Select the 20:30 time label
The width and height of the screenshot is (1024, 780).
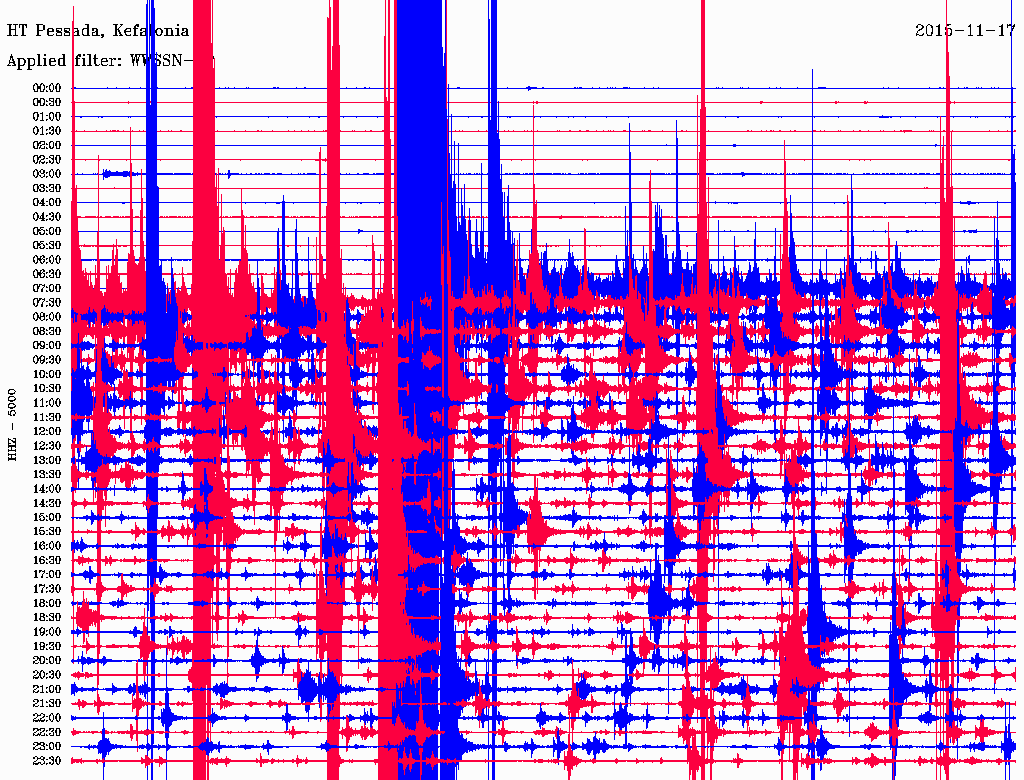point(47,675)
